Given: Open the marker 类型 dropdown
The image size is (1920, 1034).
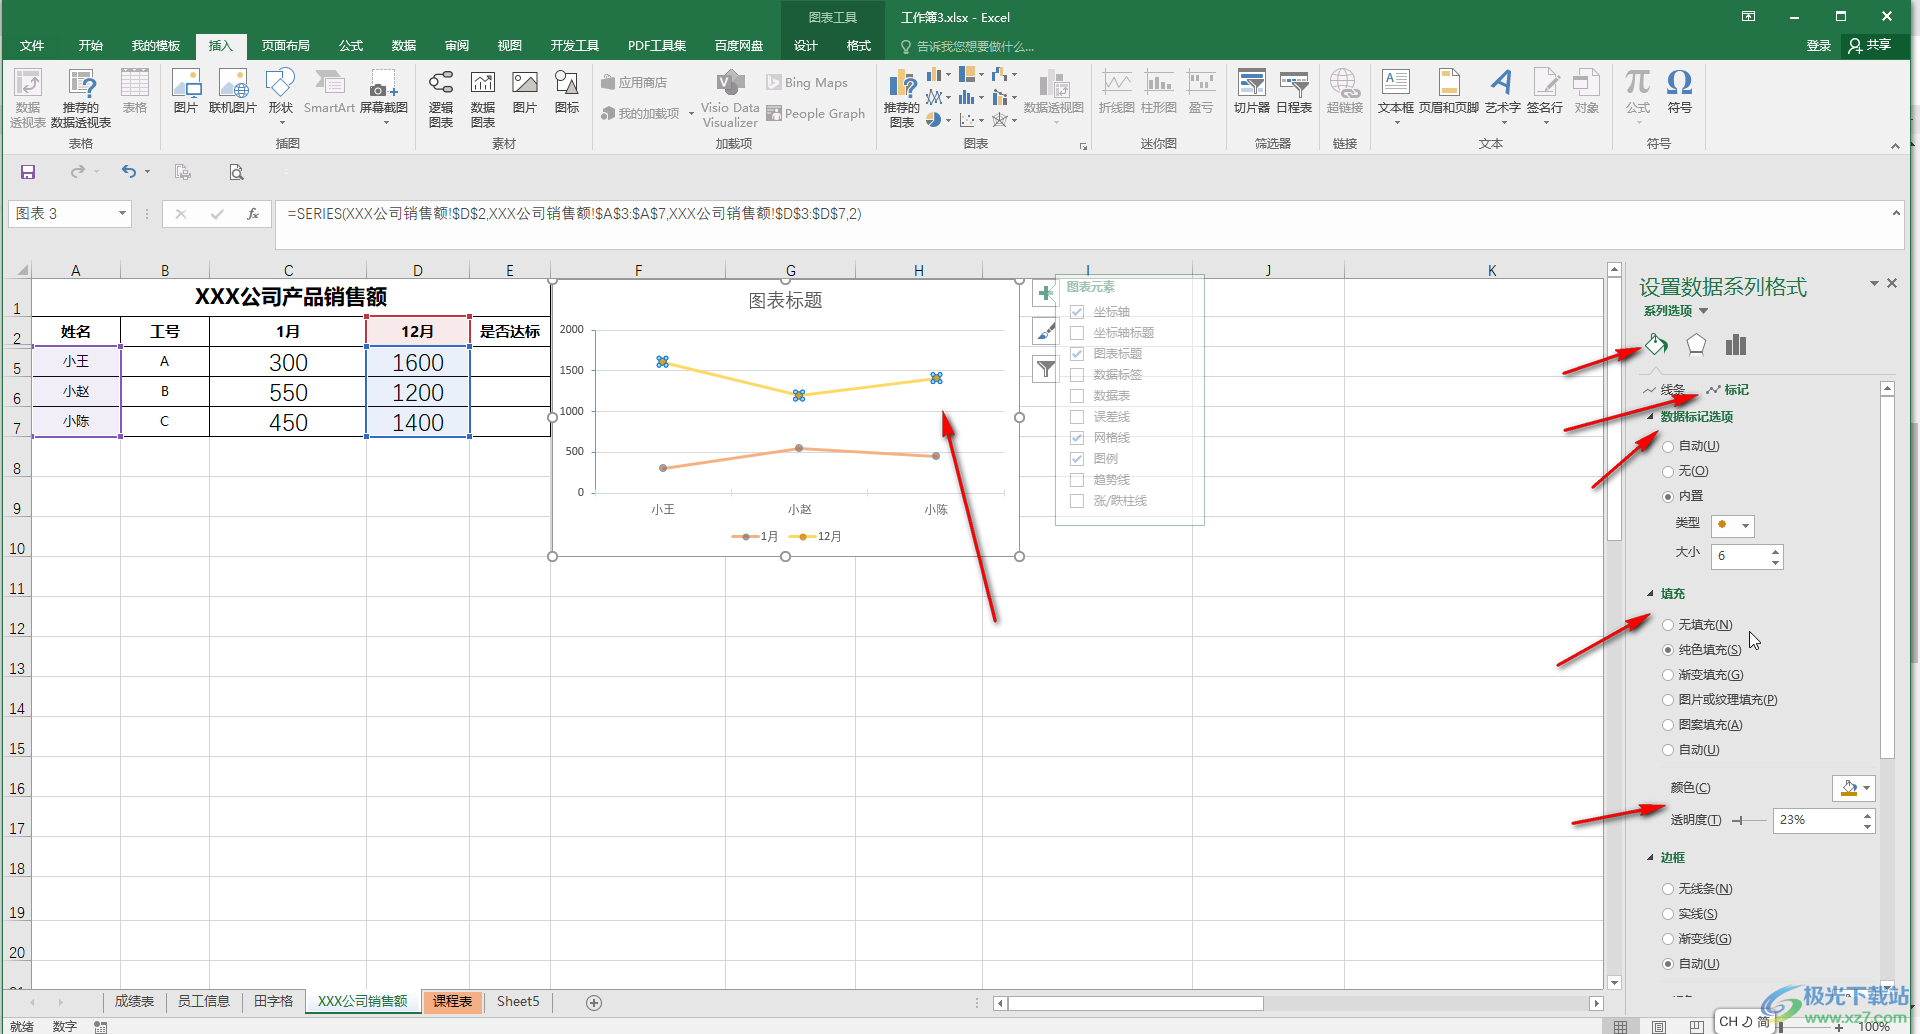Looking at the screenshot, I should (x=1733, y=525).
